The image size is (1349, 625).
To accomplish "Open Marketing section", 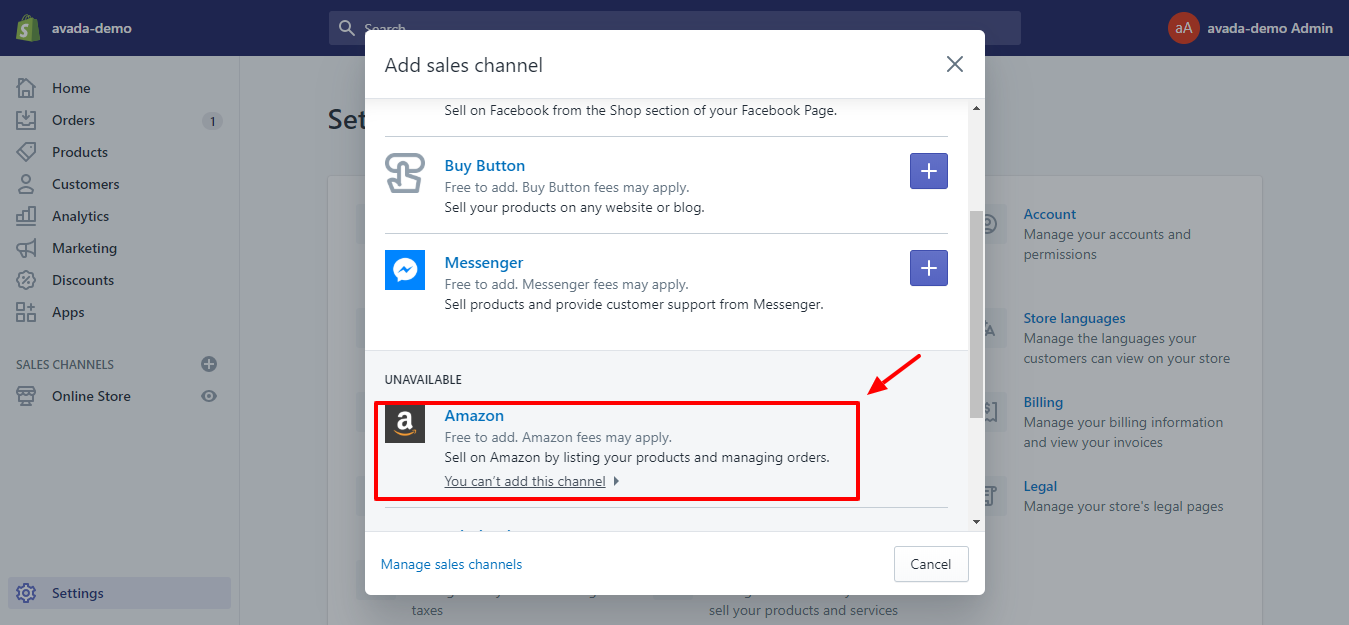I will [x=84, y=248].
